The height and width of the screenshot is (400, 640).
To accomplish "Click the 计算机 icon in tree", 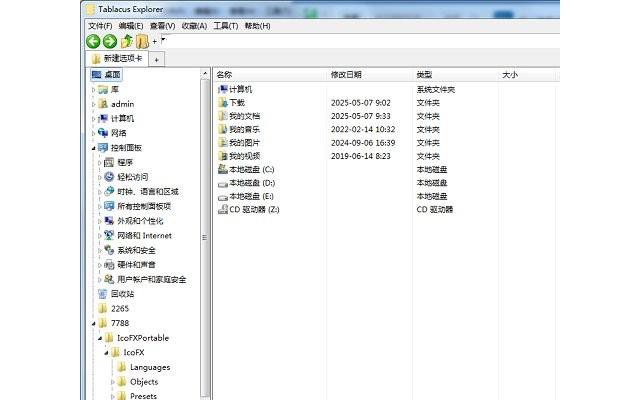I will (x=103, y=119).
